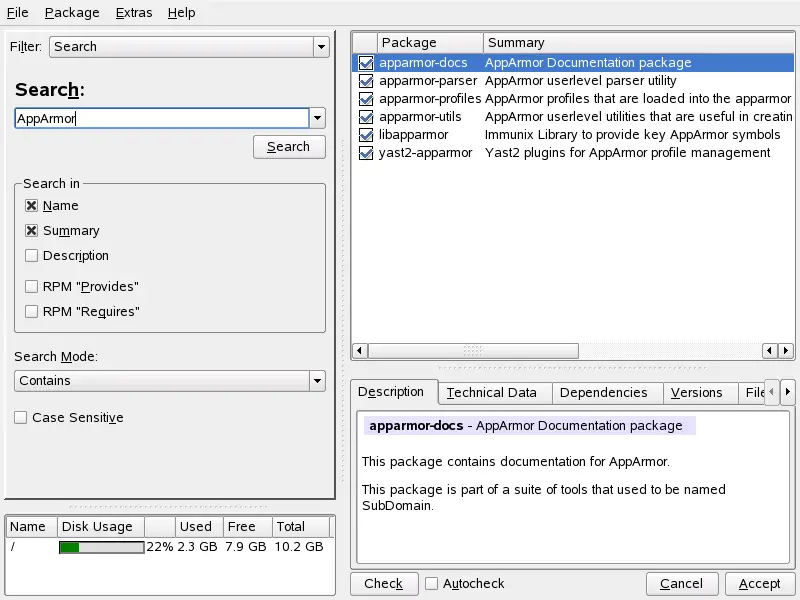Toggle the Autocheck checkbox
Screen dimensions: 800x600
coord(432,583)
